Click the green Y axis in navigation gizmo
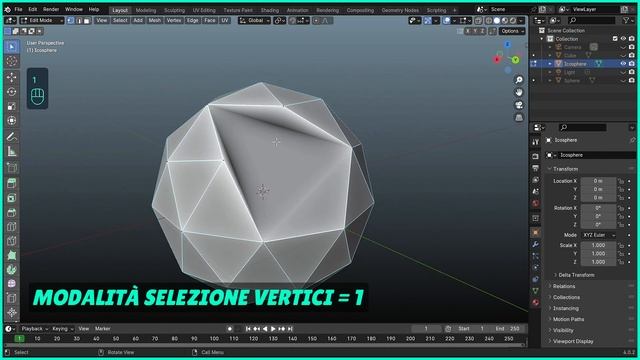Image resolution: width=640 pixels, height=360 pixels. (516, 60)
